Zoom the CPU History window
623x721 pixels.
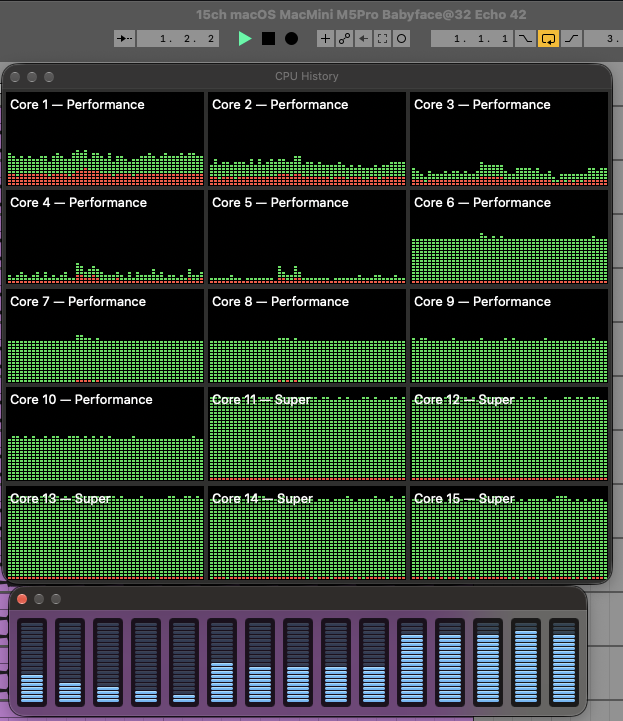pyautogui.click(x=49, y=77)
